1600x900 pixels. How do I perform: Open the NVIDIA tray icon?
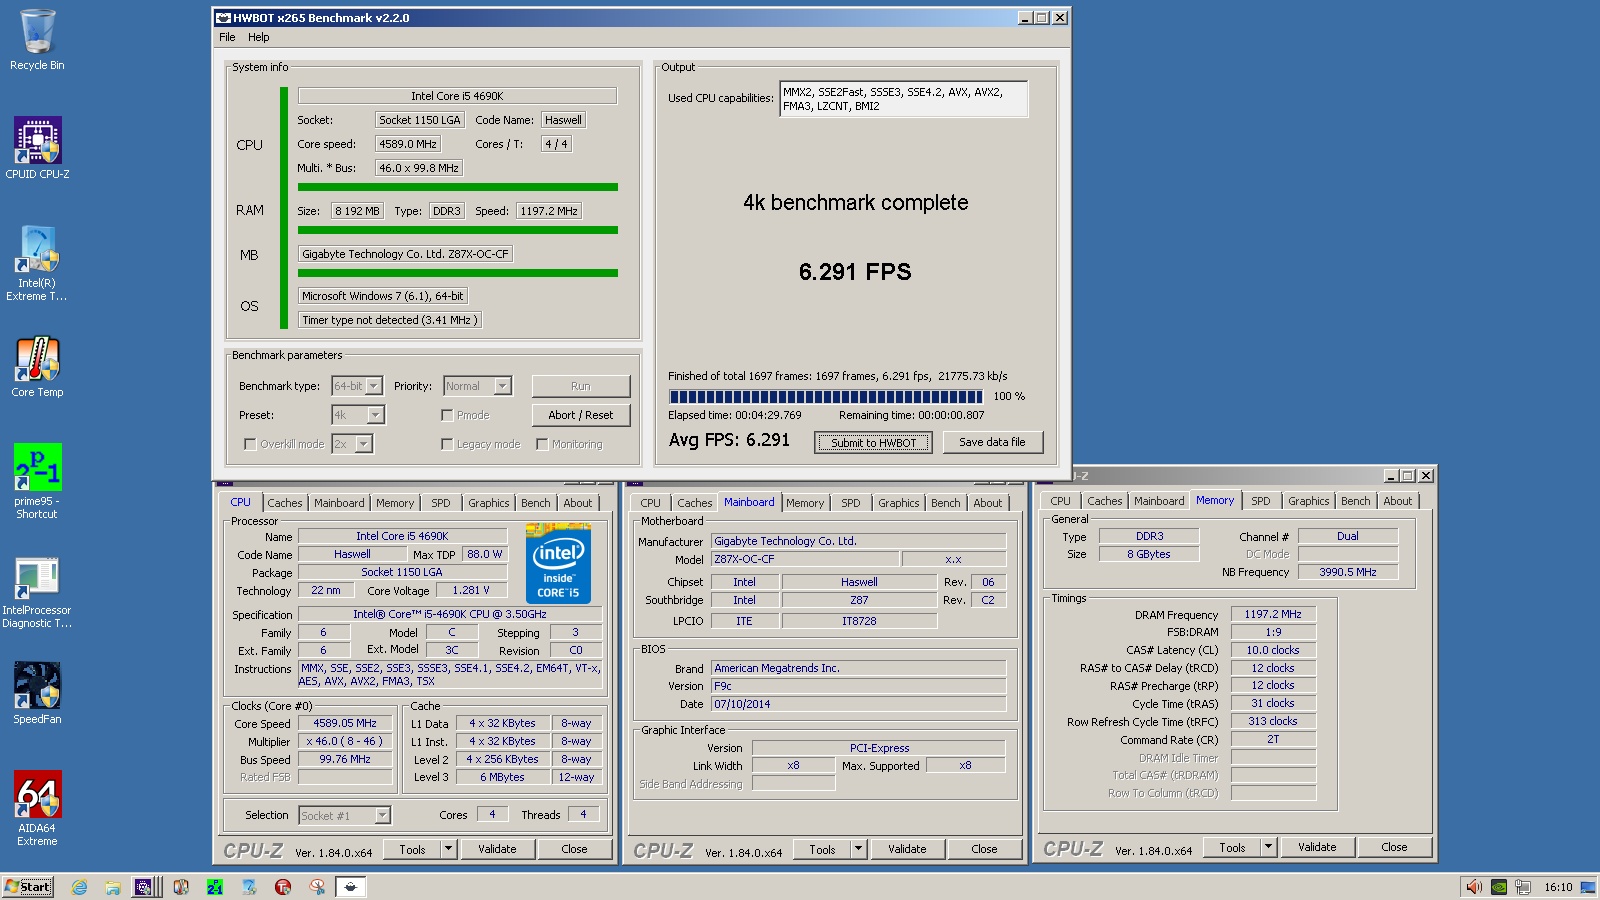[x=1498, y=887]
